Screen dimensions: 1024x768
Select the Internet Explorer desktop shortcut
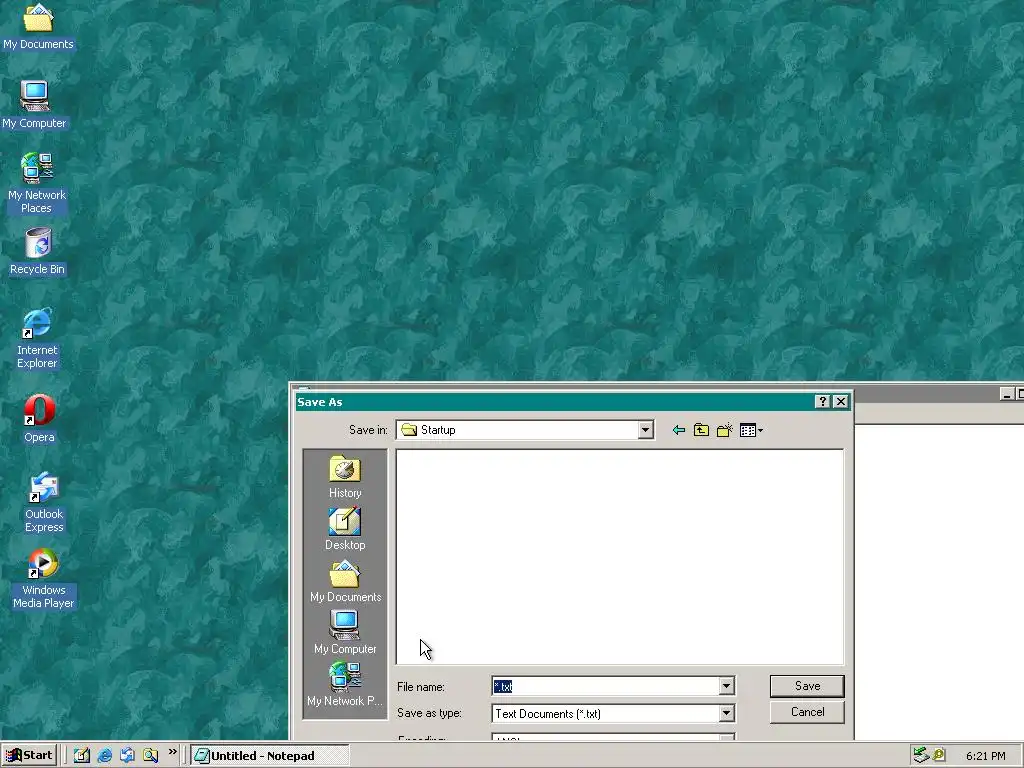click(x=37, y=338)
